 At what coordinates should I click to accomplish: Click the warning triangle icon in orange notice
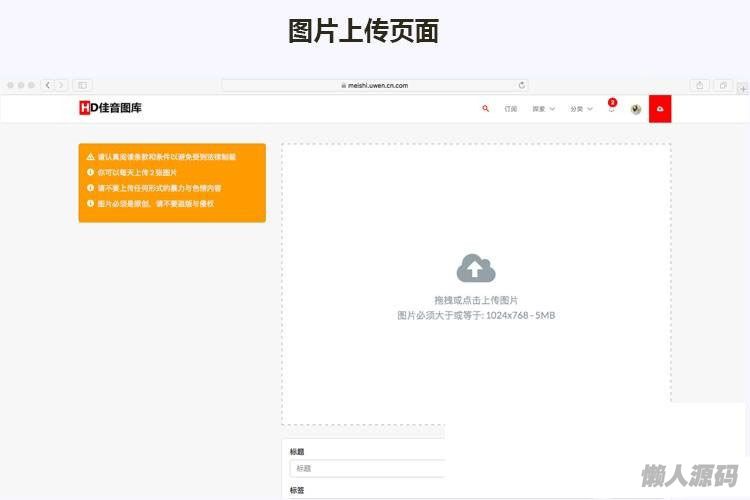click(x=90, y=157)
